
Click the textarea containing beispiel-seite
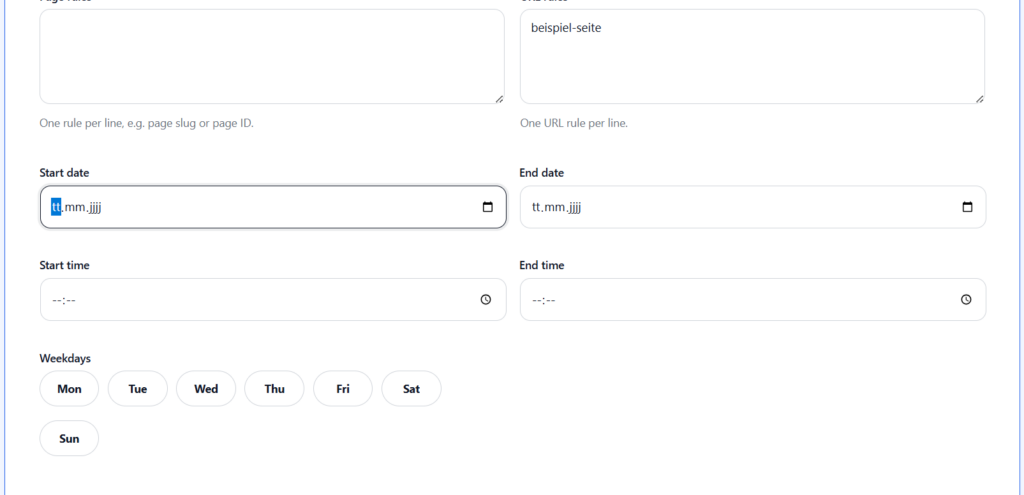[x=751, y=56]
